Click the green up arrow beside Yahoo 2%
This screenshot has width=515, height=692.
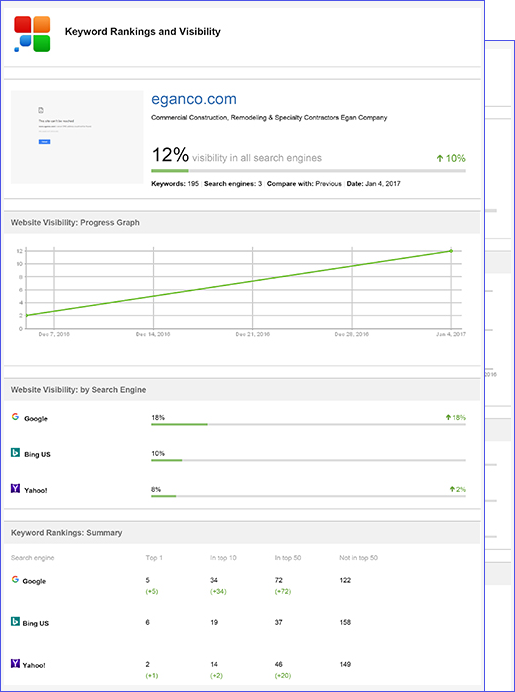tap(452, 489)
